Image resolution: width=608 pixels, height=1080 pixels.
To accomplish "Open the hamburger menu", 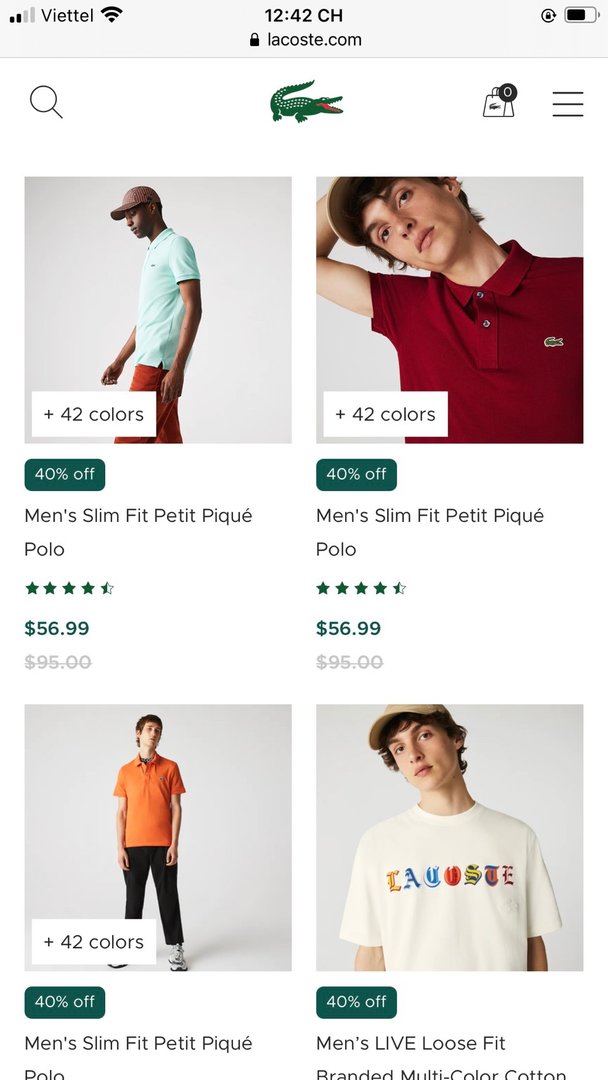I will (x=567, y=104).
